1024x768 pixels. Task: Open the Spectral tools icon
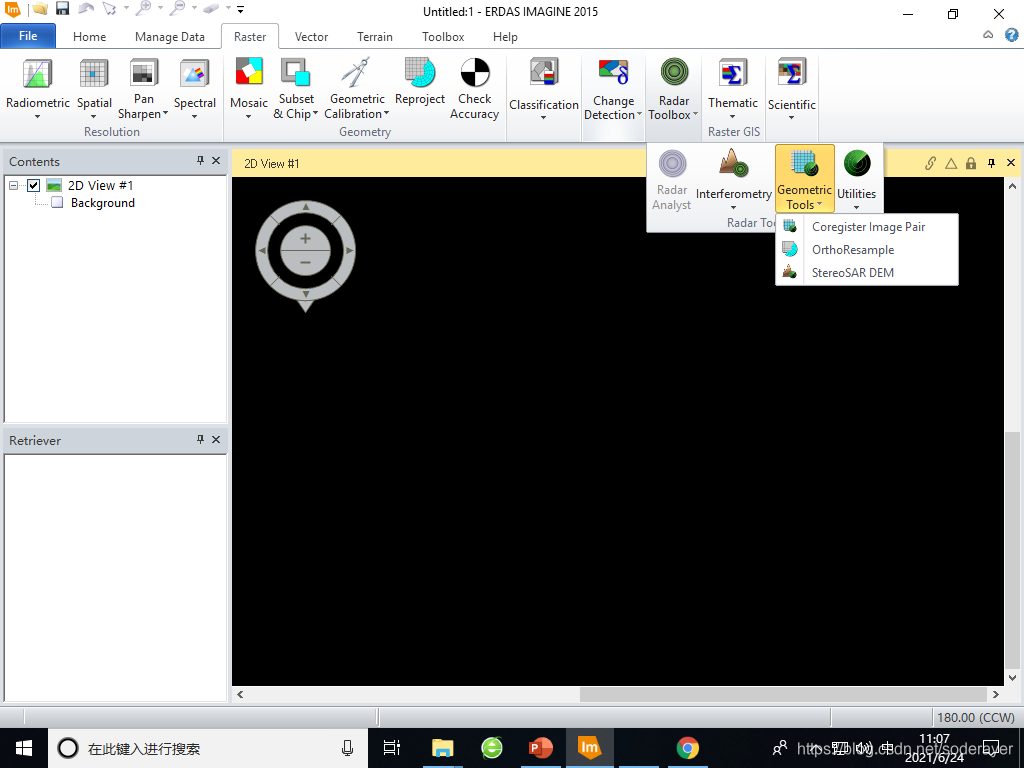[x=194, y=73]
